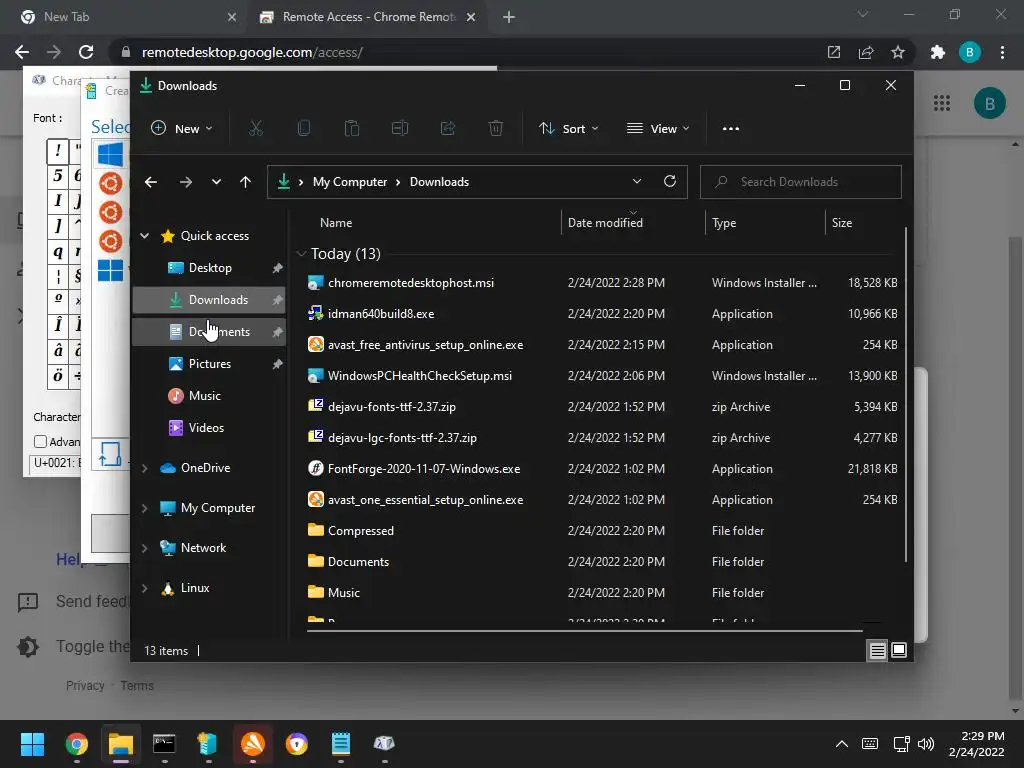Expand the Network tree node
Screen dimensions: 1024x768
pyautogui.click(x=144, y=548)
